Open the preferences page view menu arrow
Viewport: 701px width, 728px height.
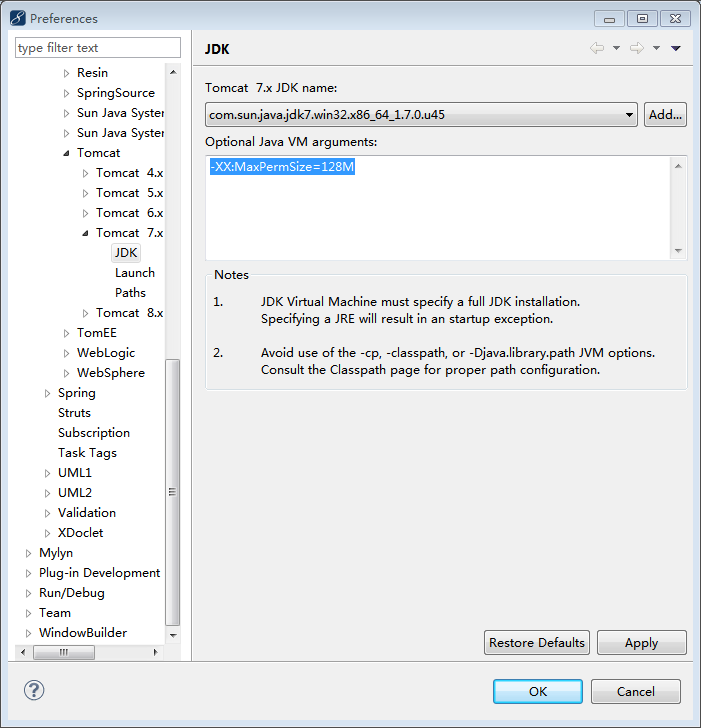(676, 48)
